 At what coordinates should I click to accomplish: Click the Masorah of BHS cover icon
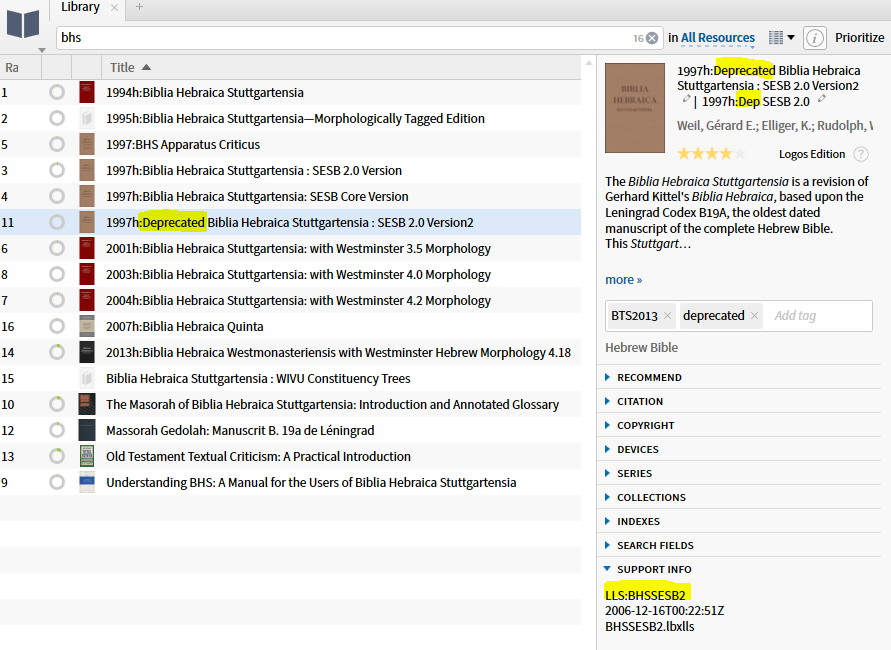click(x=87, y=404)
